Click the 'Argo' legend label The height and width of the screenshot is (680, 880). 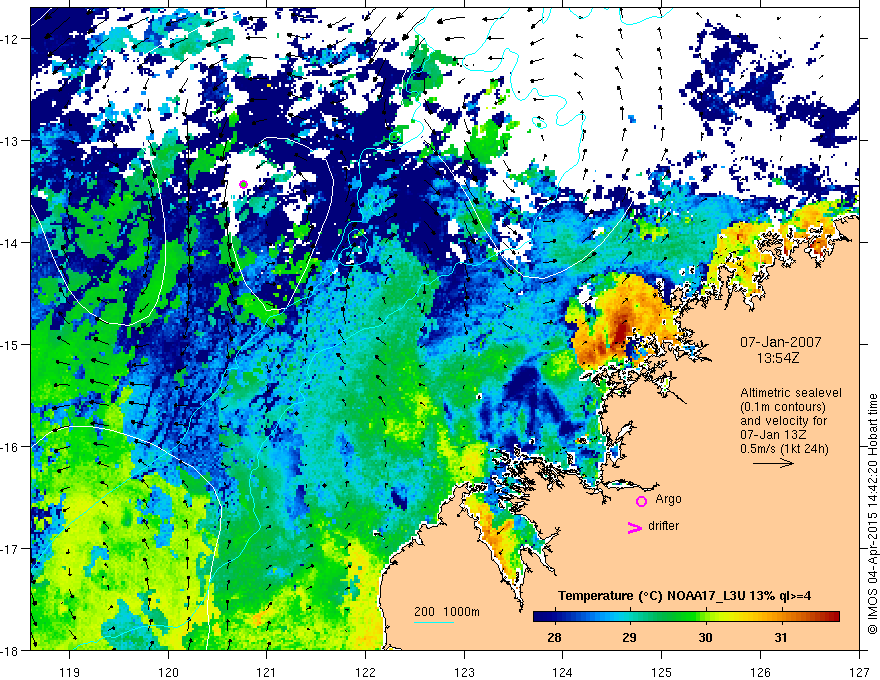pos(668,499)
